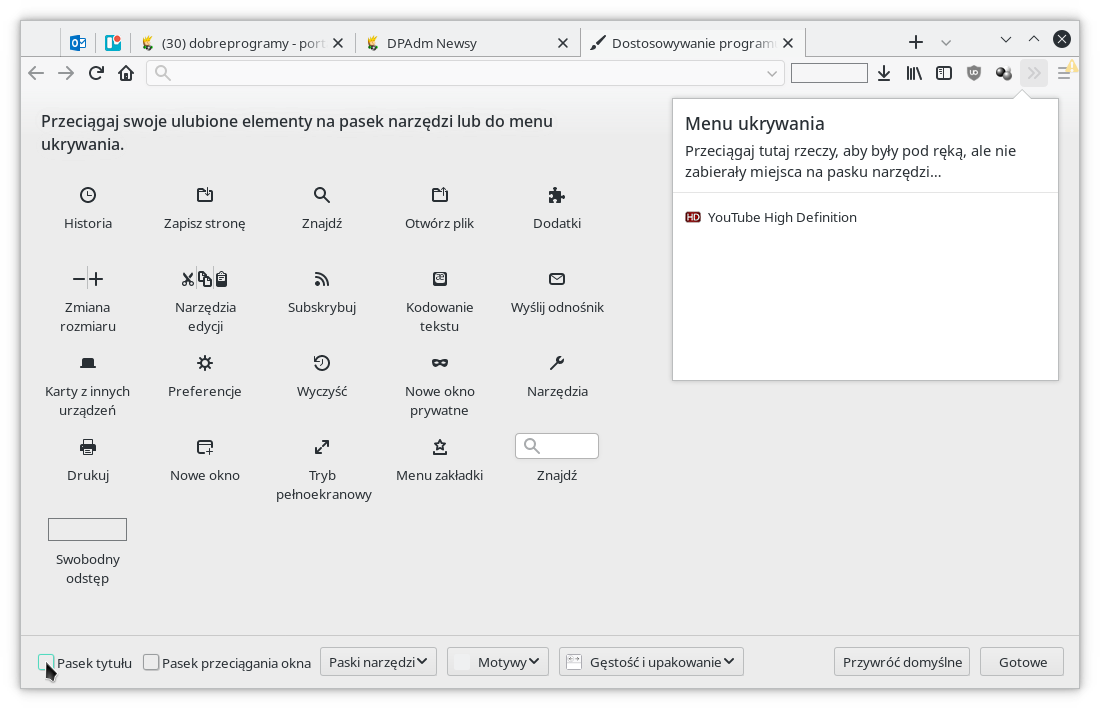Click the downloads arrow toolbar icon
This screenshot has width=1100, height=709.
(884, 73)
